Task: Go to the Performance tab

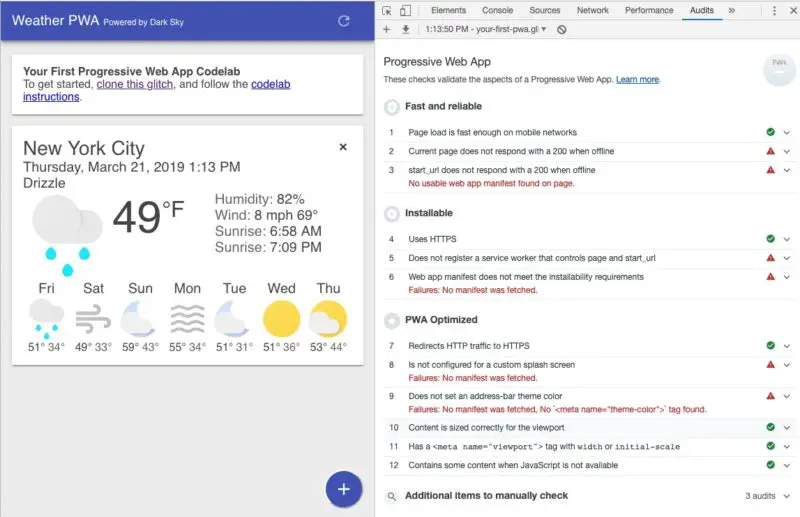Action: [x=649, y=10]
